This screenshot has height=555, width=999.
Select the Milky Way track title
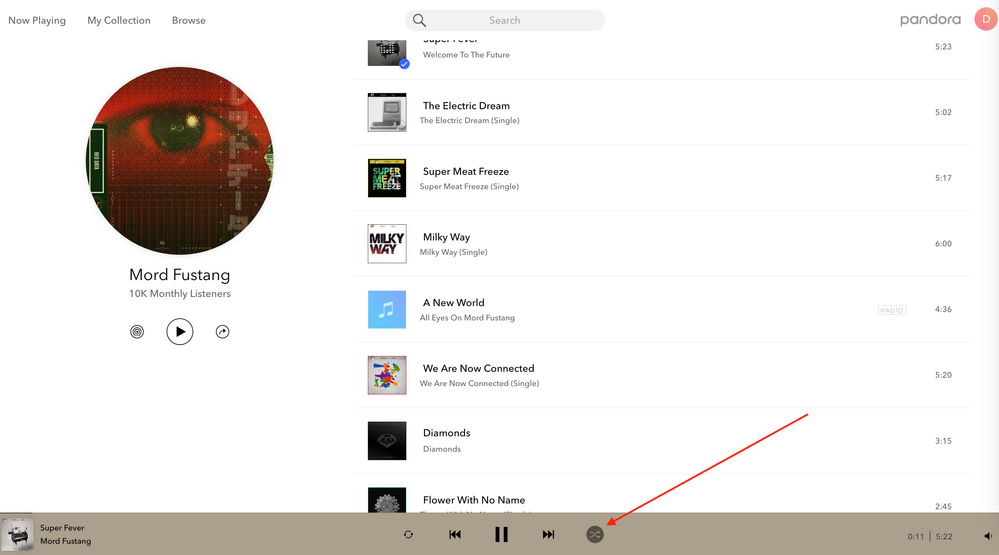(x=446, y=237)
